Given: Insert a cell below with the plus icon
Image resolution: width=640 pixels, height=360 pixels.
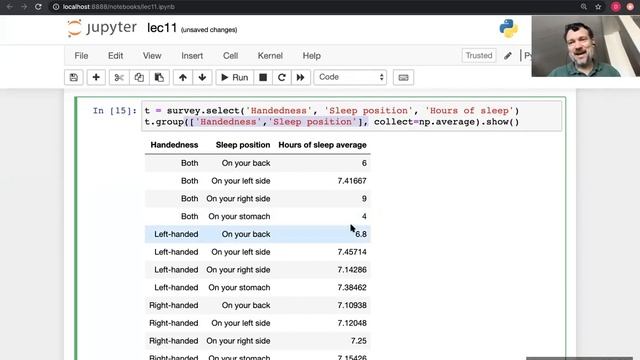Looking at the screenshot, I should coord(96,77).
